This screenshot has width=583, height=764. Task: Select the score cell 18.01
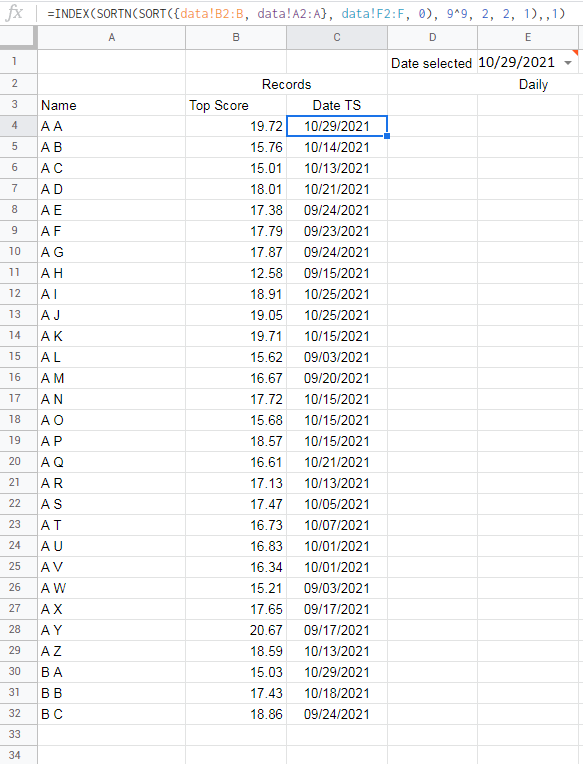(x=236, y=189)
